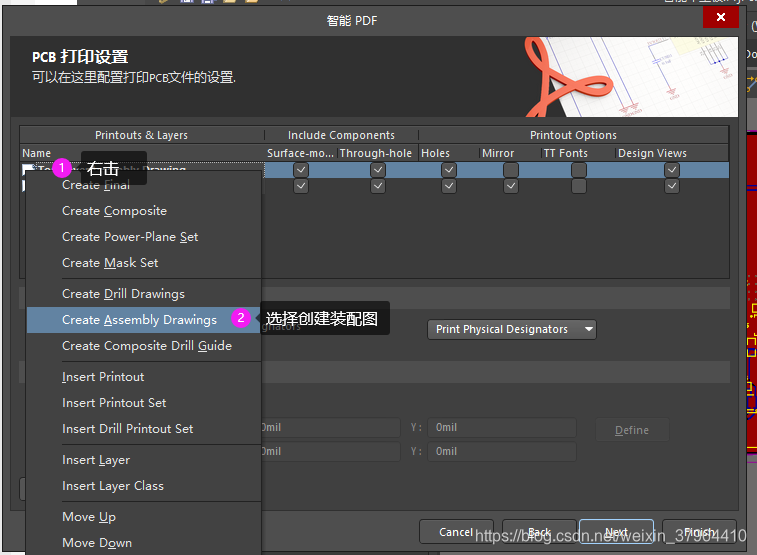Screen dimensions: 757x555
Task: Toggle Design Views checkbox in second row
Action: (672, 186)
